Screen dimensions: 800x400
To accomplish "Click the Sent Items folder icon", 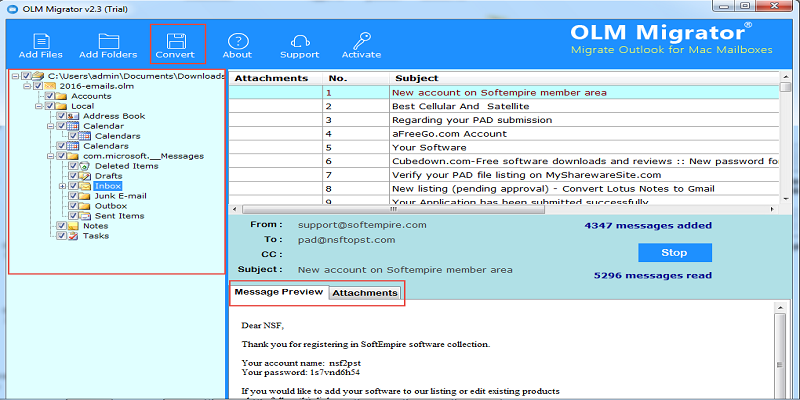I will point(86,216).
